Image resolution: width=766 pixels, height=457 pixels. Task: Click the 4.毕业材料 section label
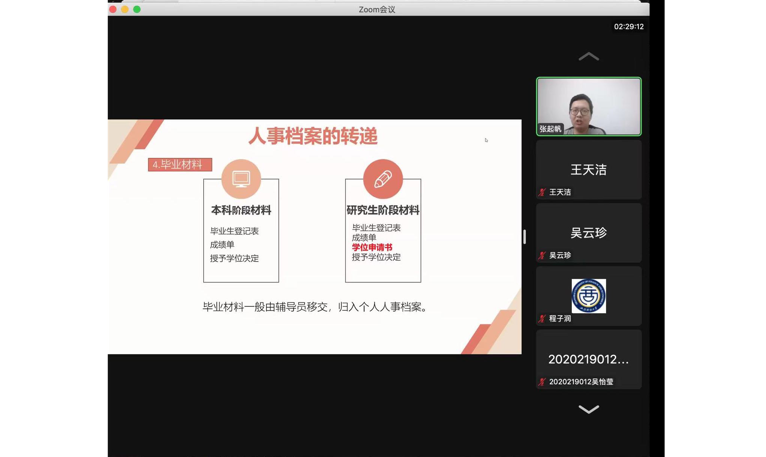pos(180,165)
